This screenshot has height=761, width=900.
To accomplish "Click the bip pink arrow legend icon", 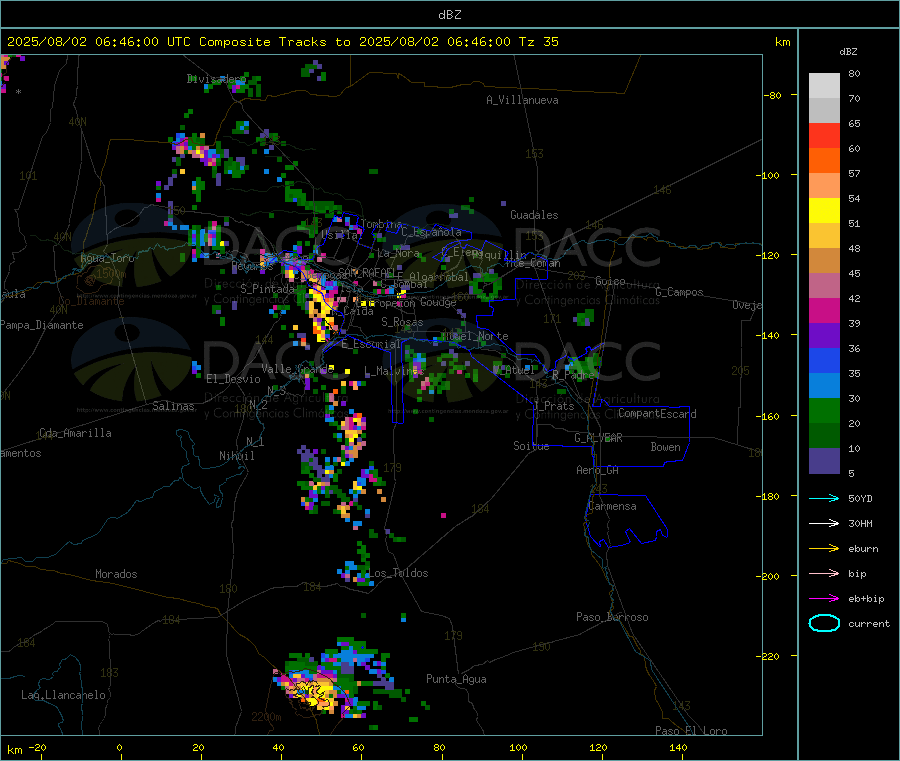I will coord(824,573).
